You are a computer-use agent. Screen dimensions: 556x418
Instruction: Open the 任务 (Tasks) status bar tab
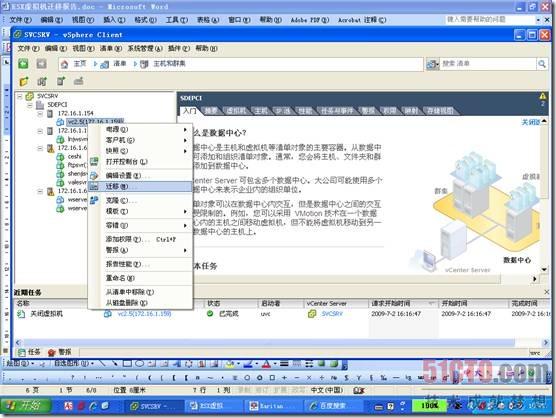[30, 352]
